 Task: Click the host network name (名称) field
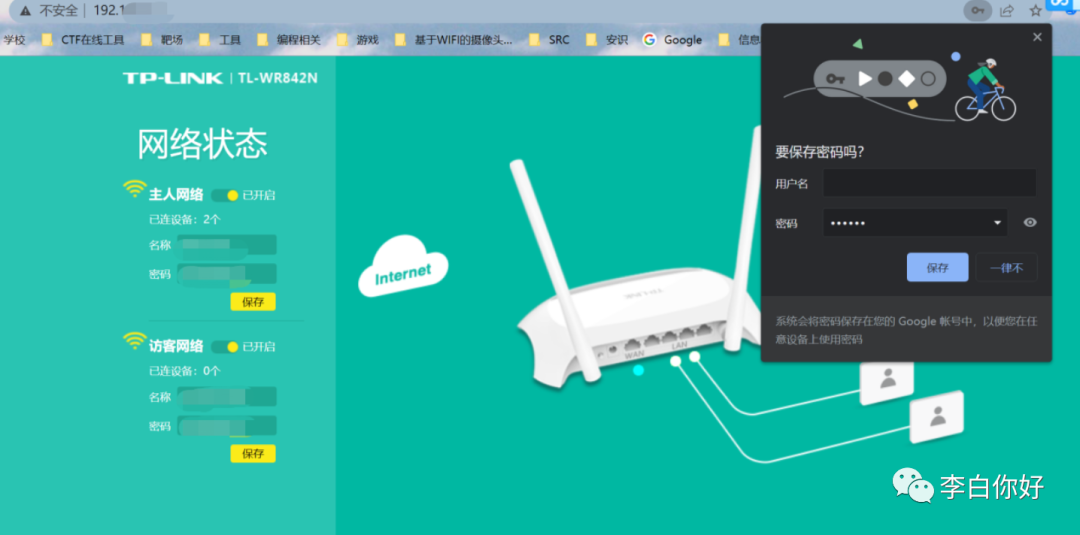point(227,244)
